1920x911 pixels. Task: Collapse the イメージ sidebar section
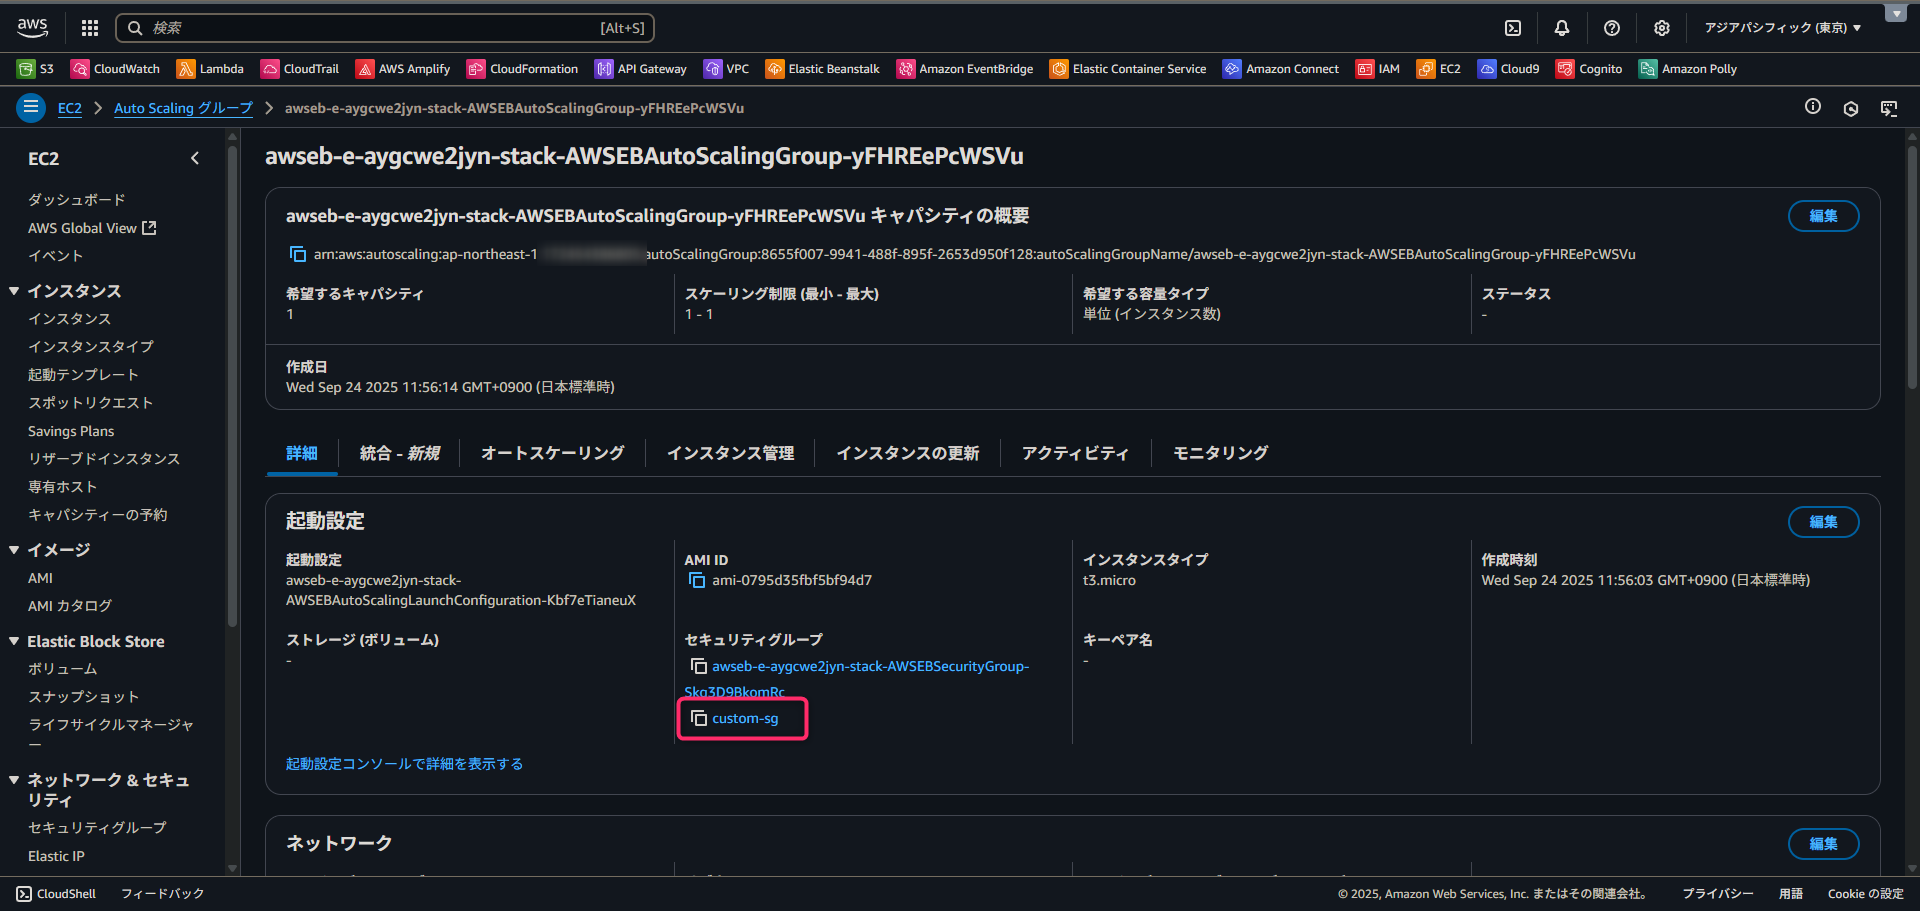click(14, 550)
